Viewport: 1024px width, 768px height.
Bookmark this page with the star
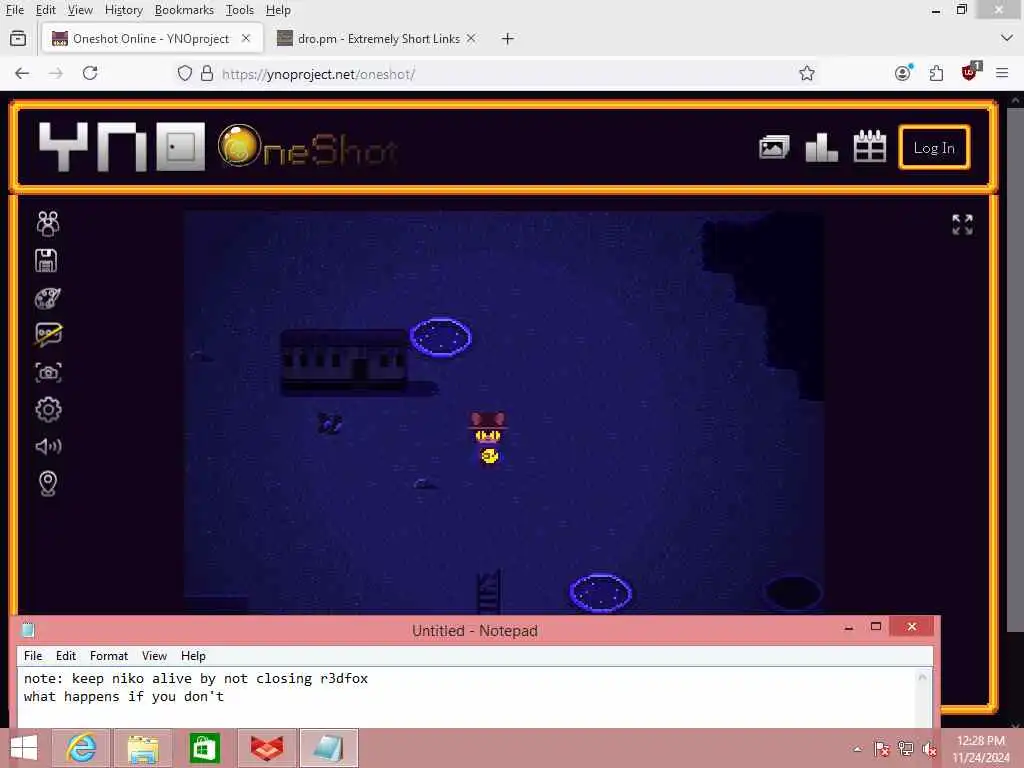coord(807,73)
